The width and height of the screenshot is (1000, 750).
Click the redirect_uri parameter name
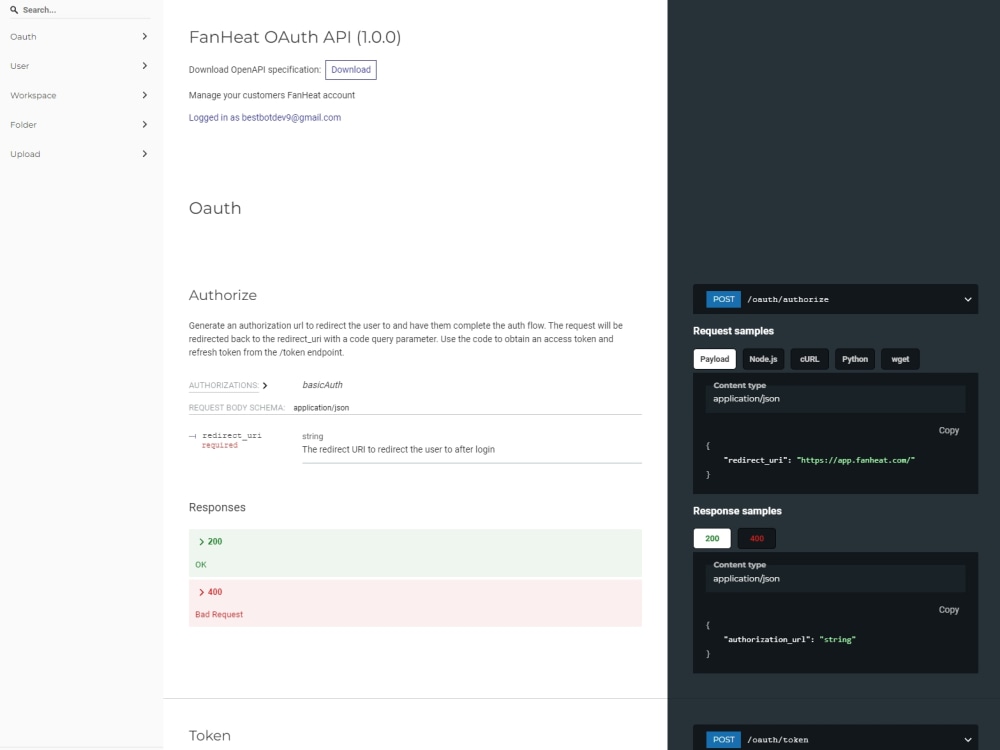232,436
